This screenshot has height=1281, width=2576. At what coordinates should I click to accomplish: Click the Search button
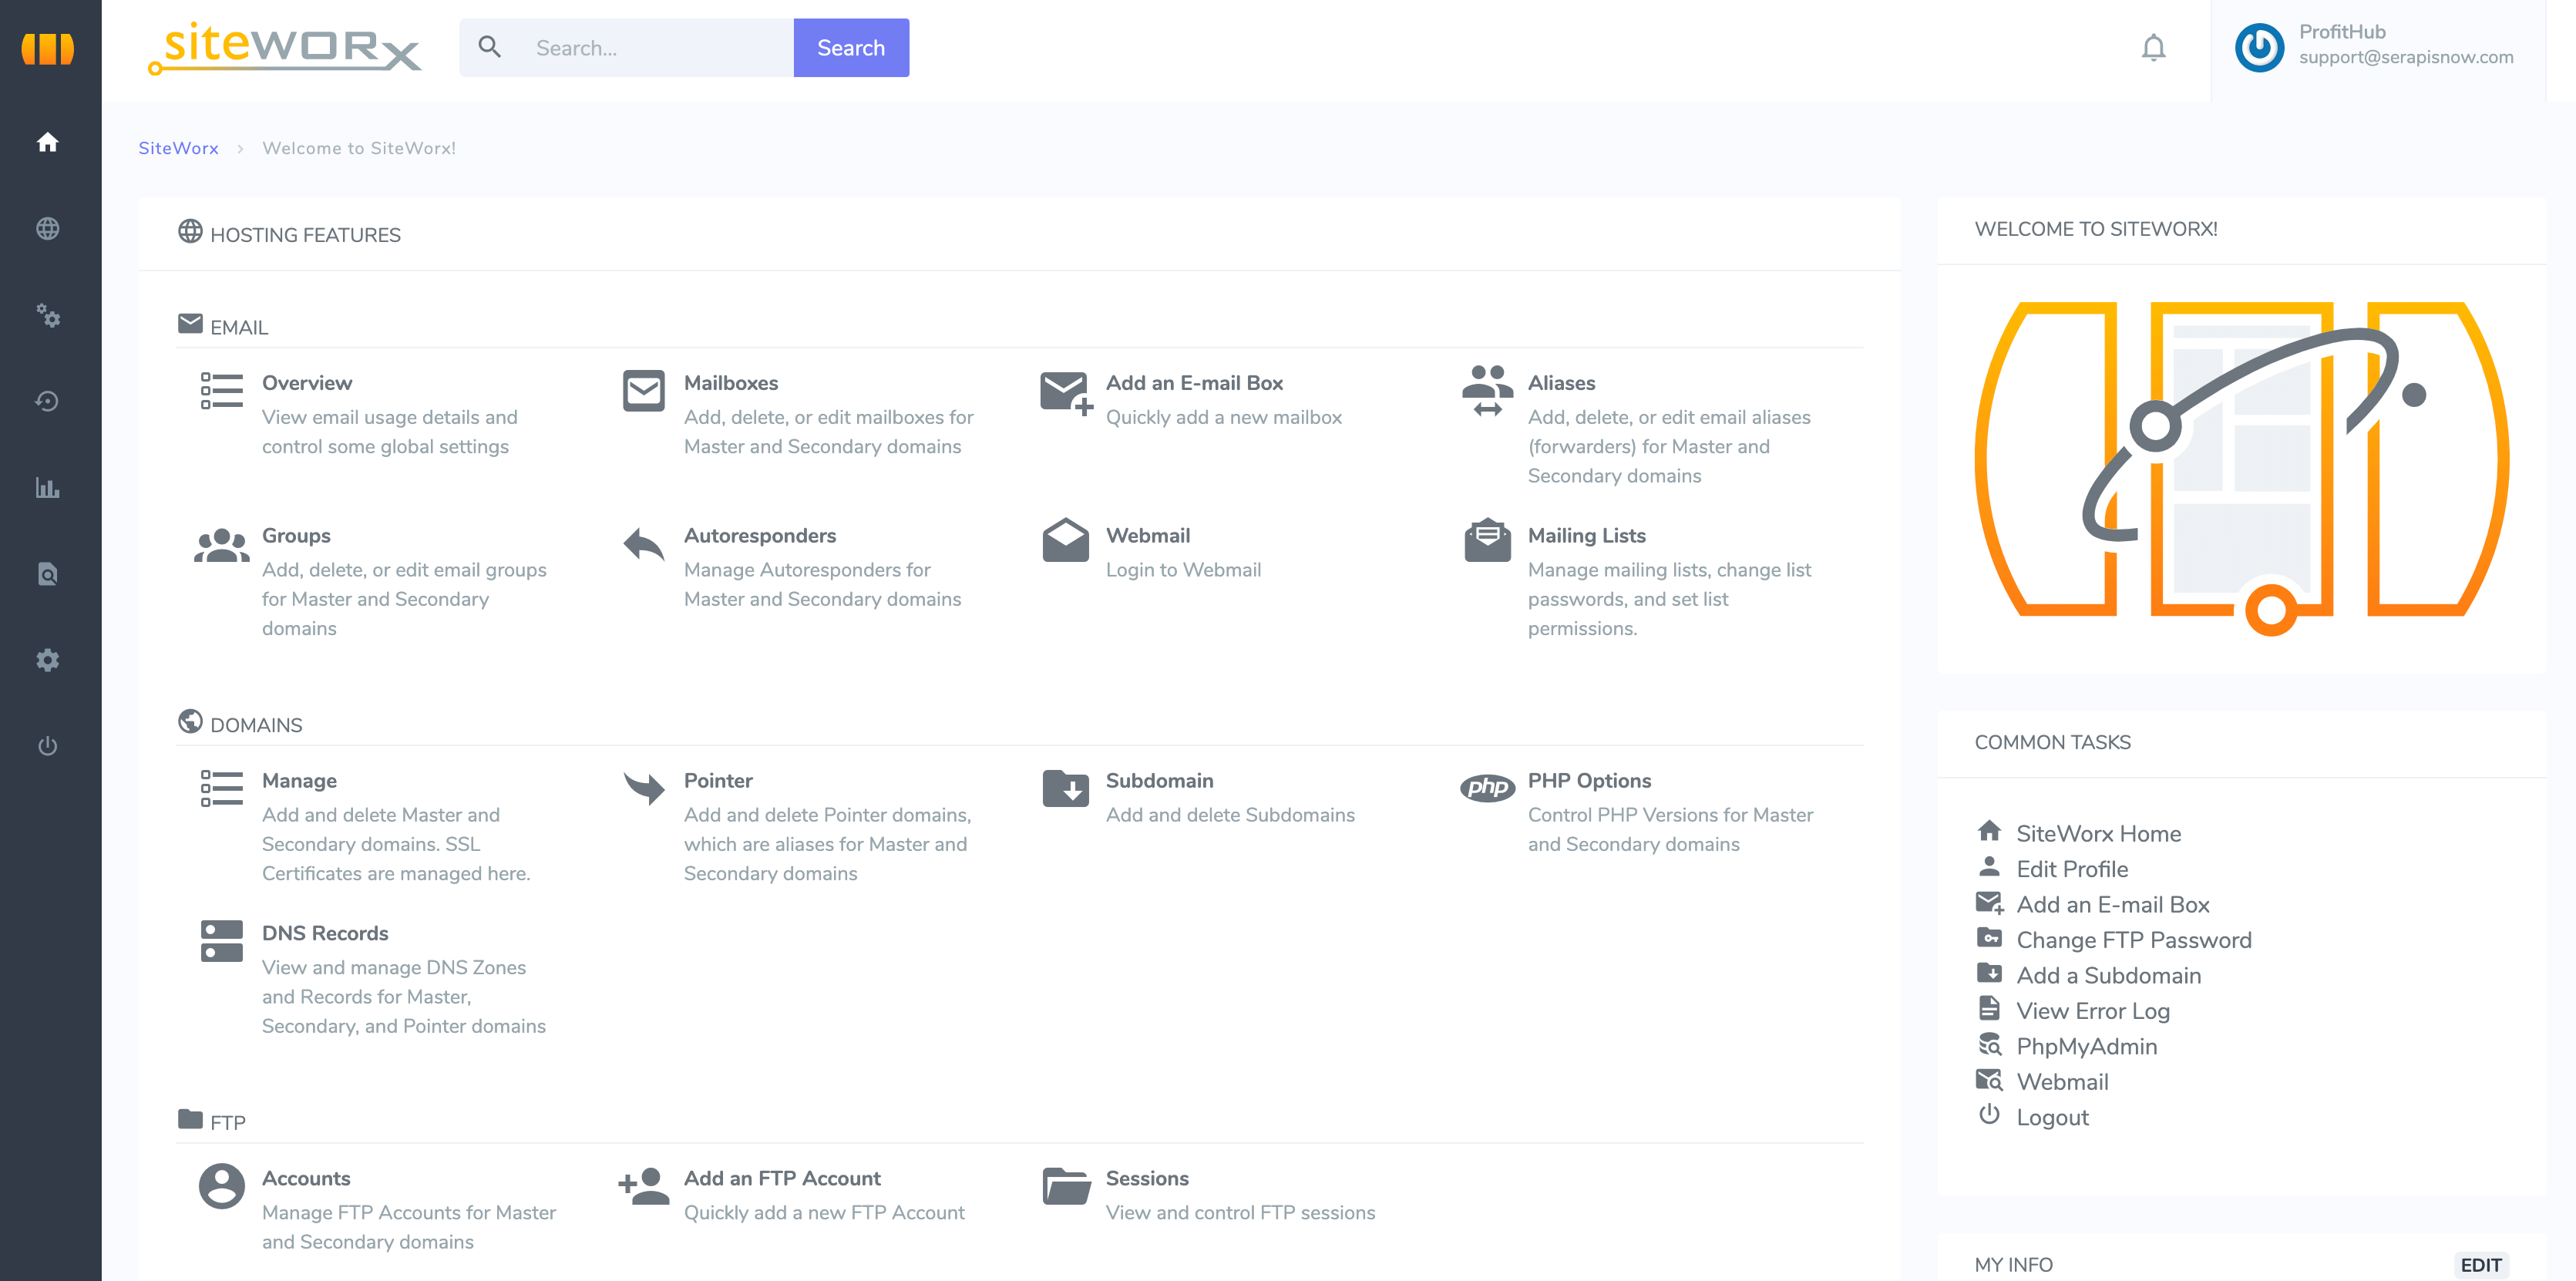coord(851,48)
